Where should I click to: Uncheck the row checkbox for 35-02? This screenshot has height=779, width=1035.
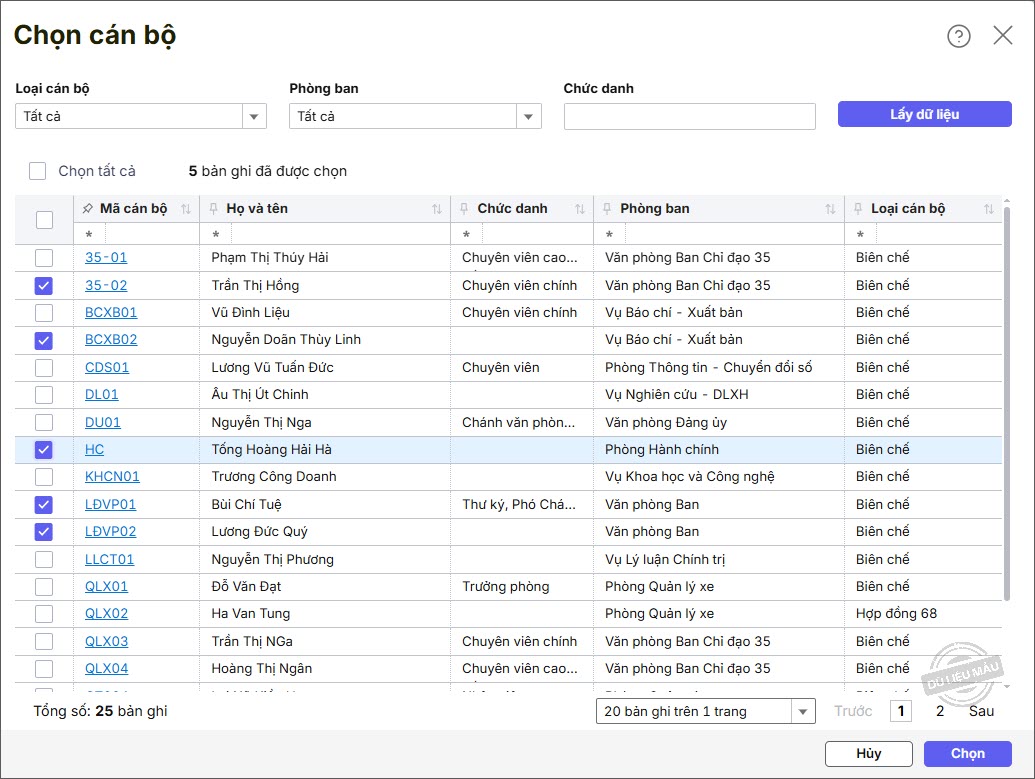click(44, 285)
